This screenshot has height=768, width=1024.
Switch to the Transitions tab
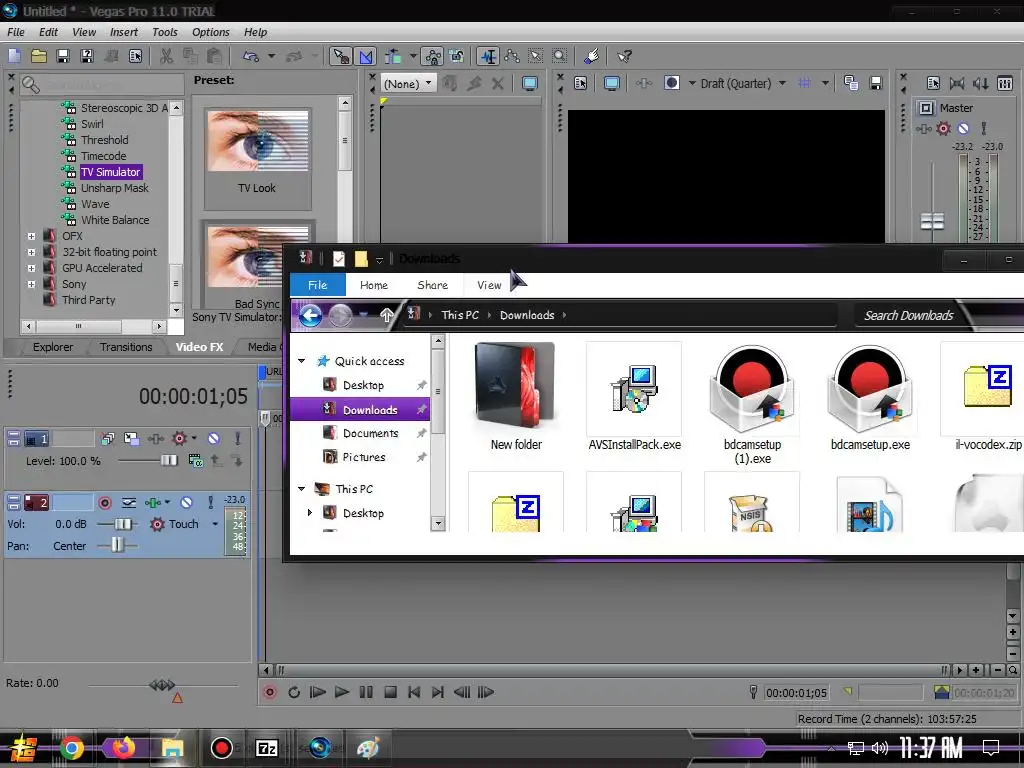pyautogui.click(x=126, y=347)
